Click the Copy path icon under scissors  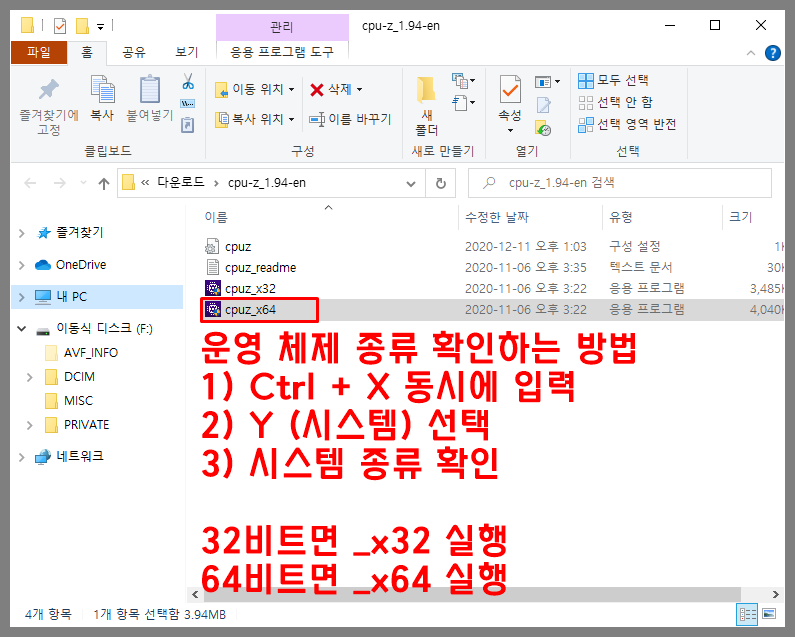click(188, 103)
